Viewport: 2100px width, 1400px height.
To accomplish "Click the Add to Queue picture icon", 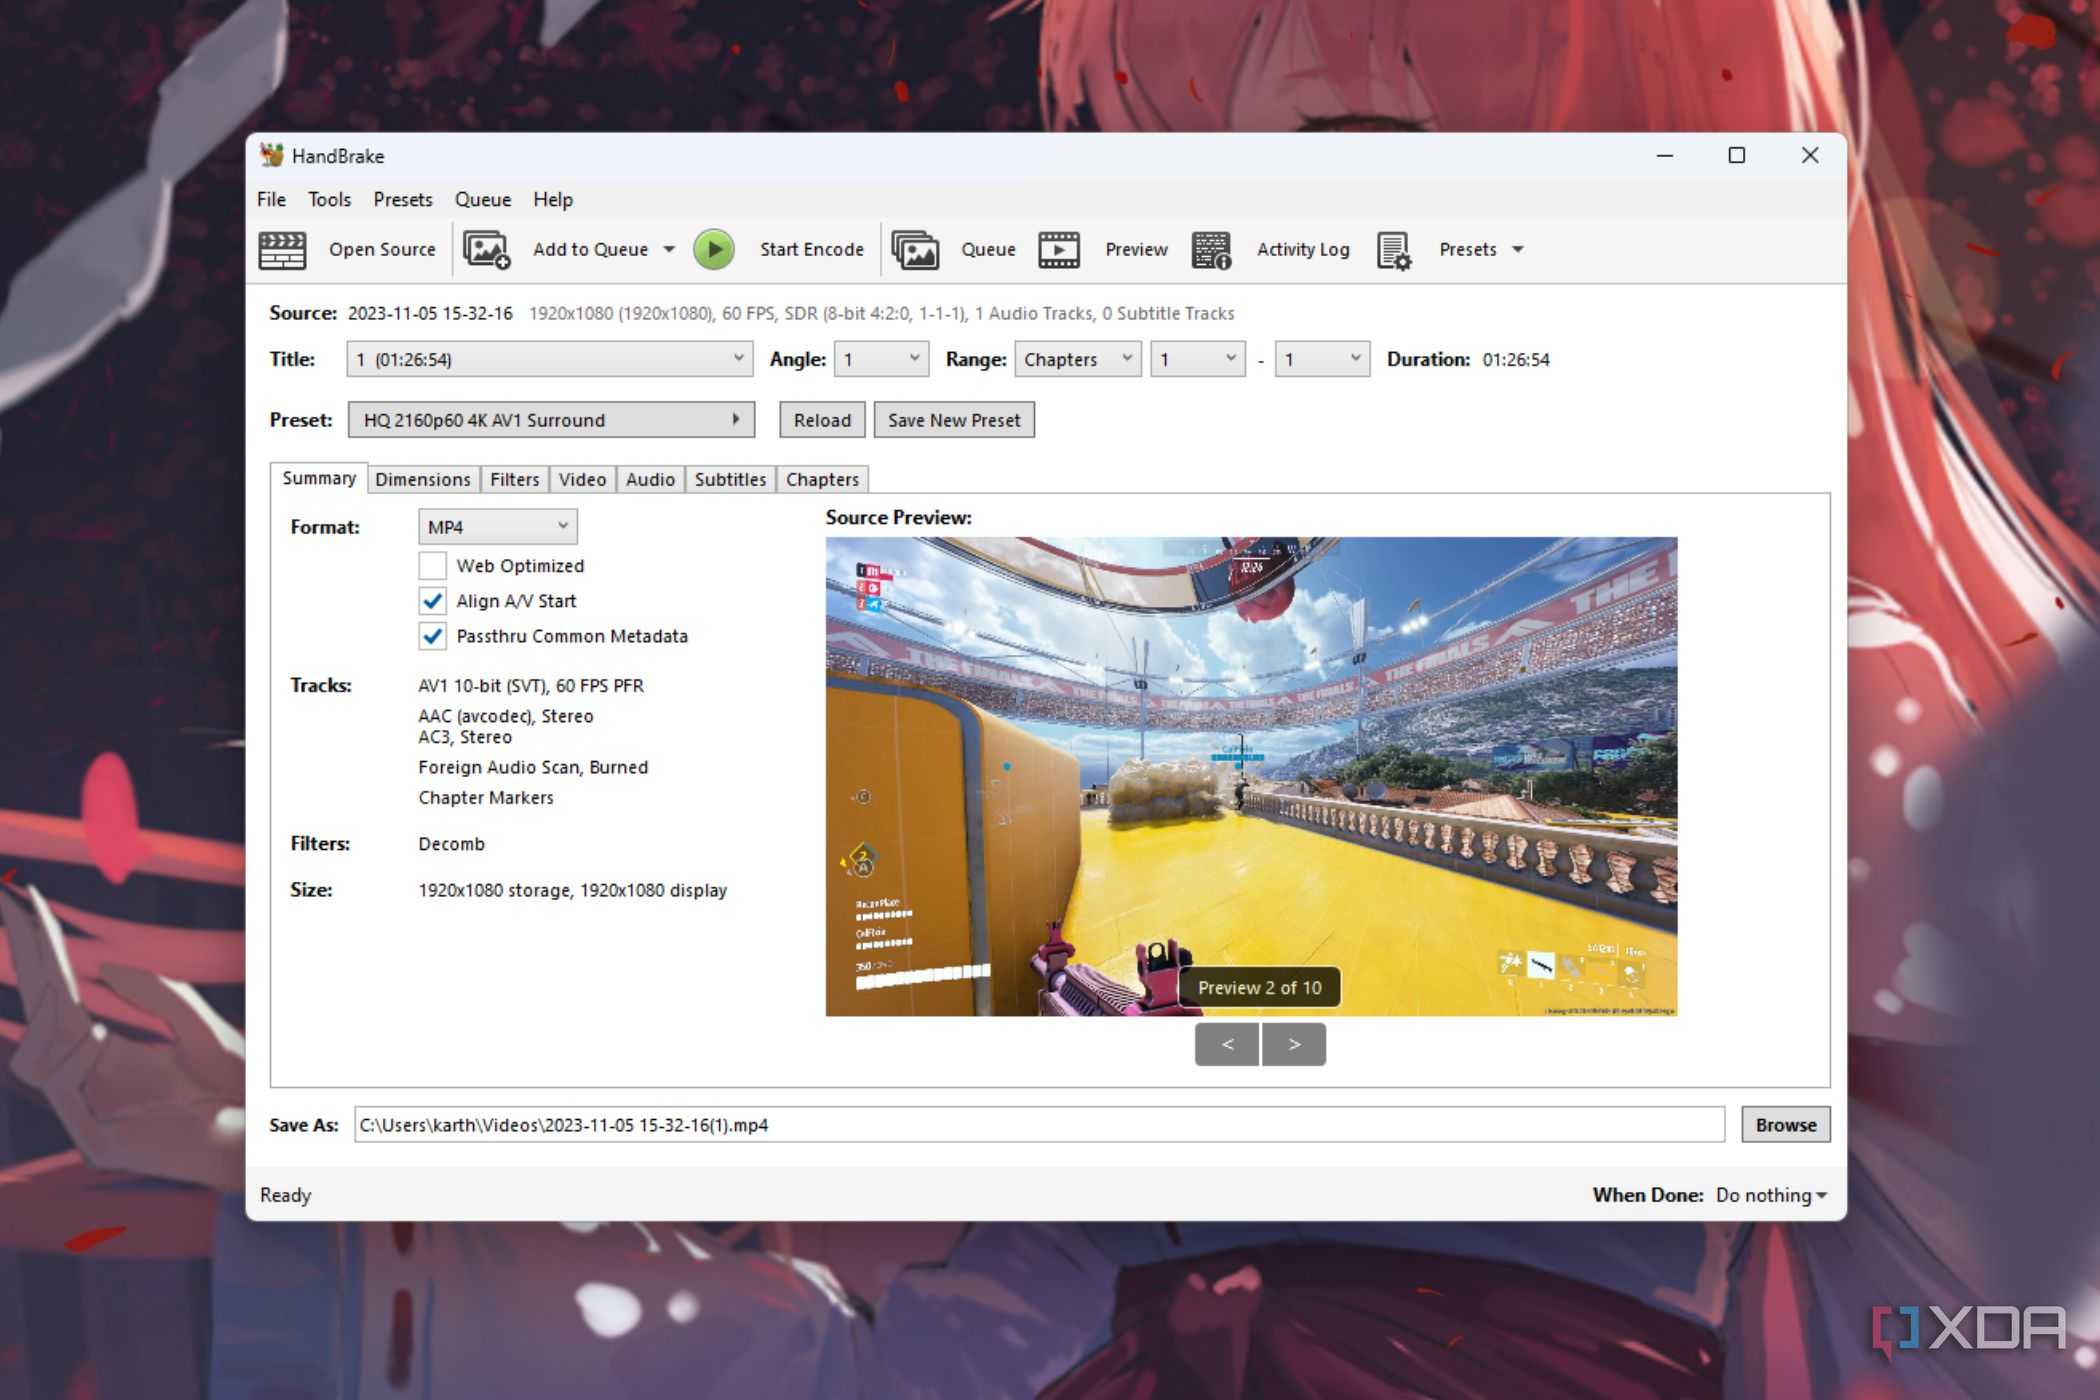I will (x=487, y=250).
